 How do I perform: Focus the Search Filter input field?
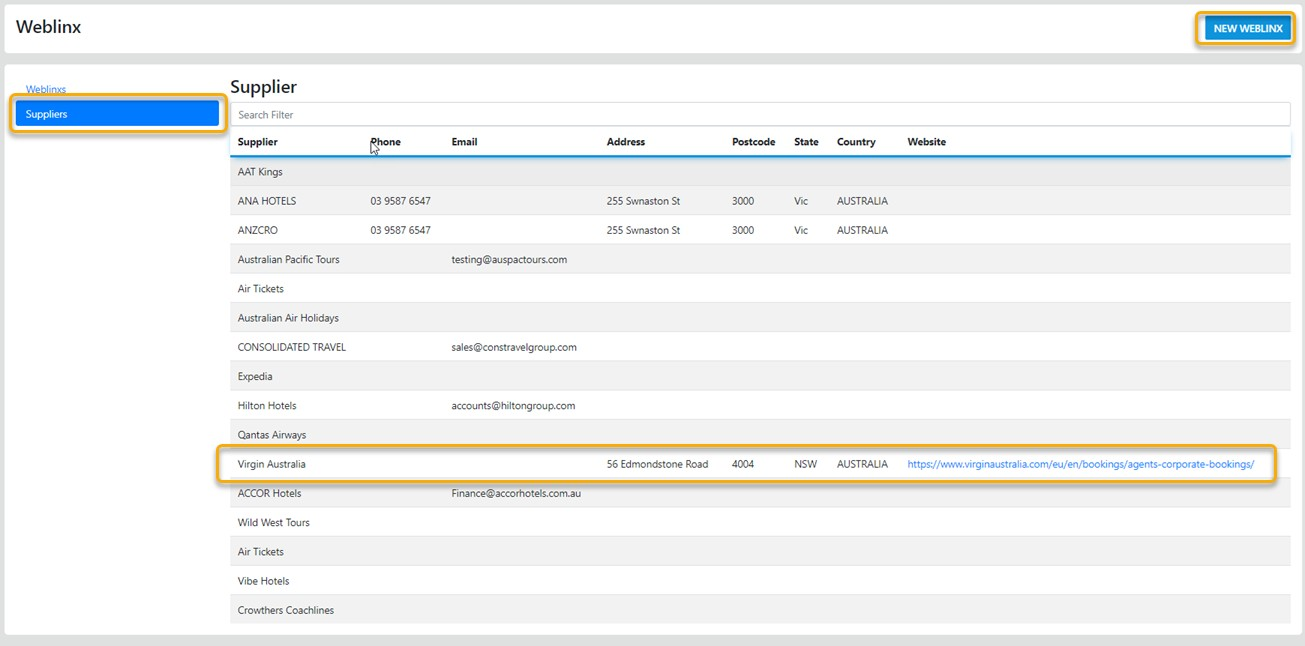click(759, 115)
